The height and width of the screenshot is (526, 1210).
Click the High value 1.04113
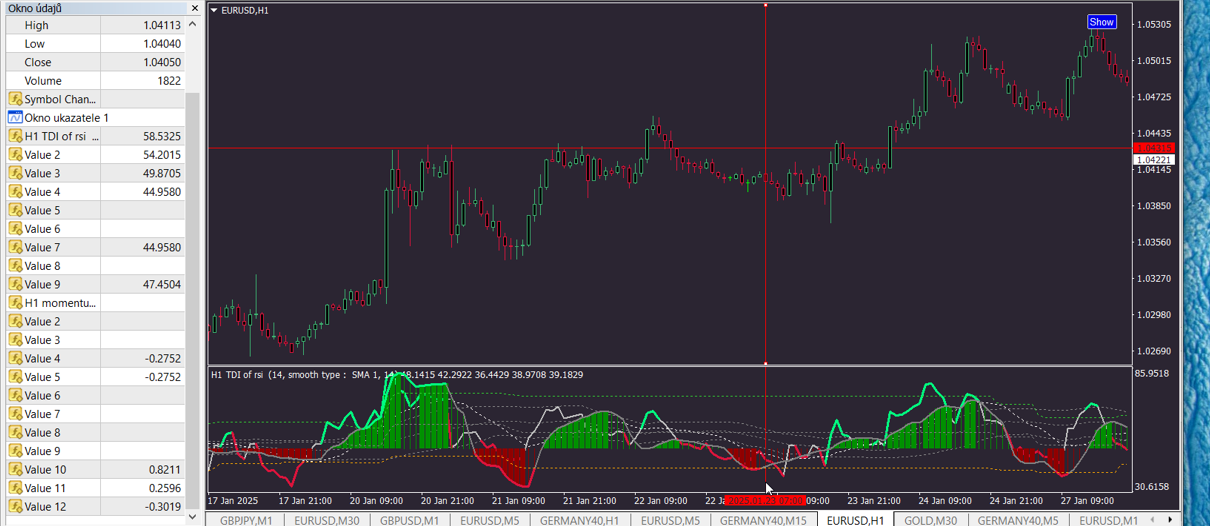point(161,25)
